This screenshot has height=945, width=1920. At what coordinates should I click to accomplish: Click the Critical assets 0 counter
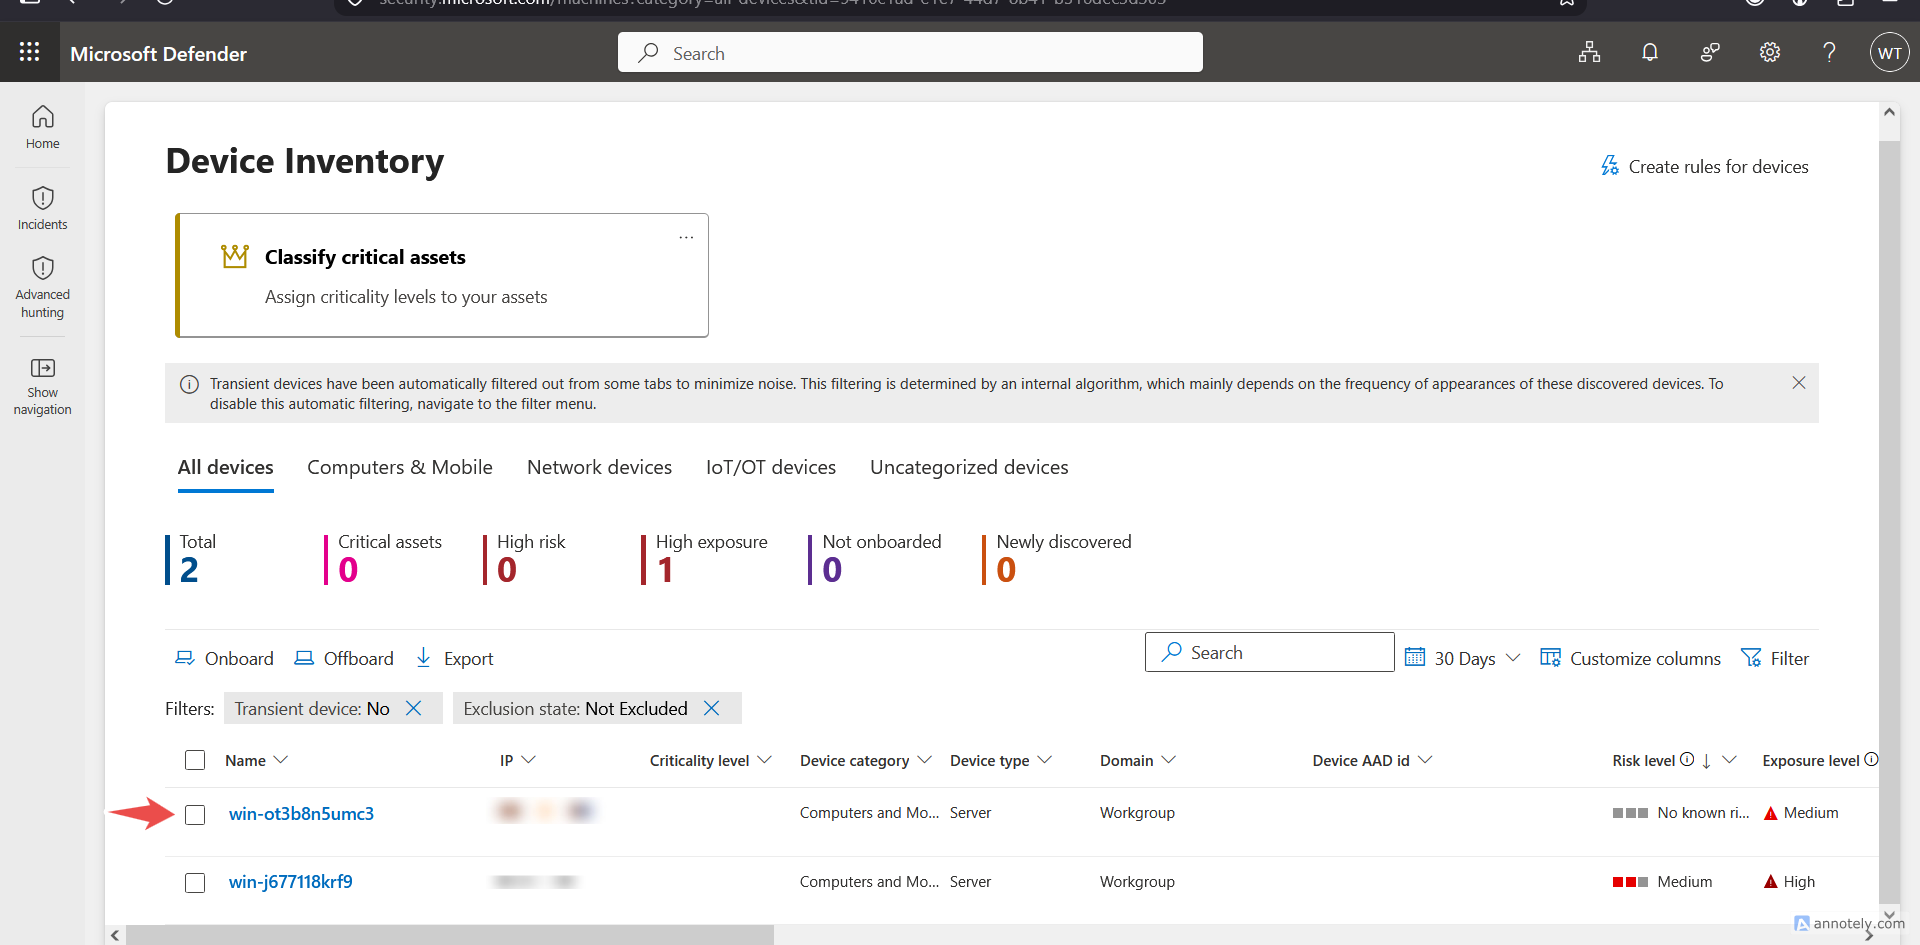coord(383,559)
